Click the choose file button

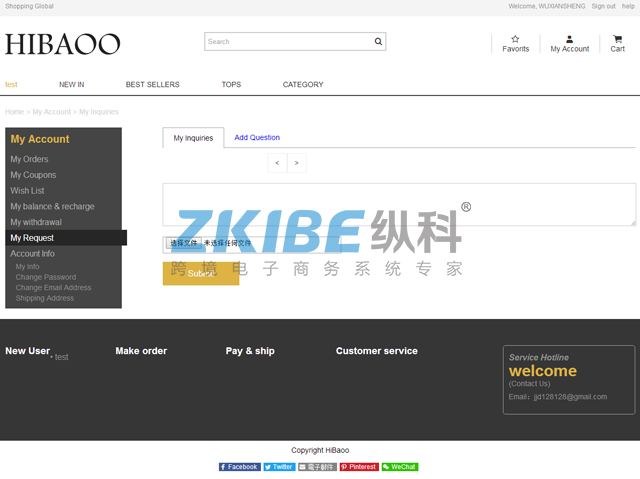point(184,243)
